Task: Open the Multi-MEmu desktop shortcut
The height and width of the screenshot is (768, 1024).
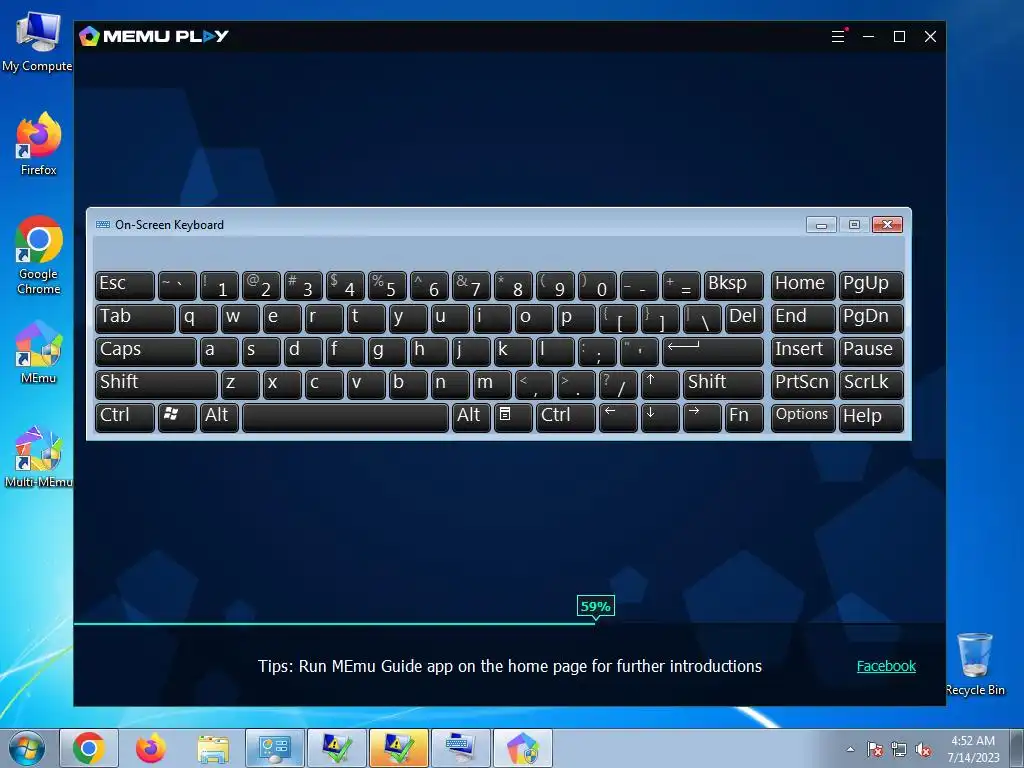Action: click(x=39, y=457)
